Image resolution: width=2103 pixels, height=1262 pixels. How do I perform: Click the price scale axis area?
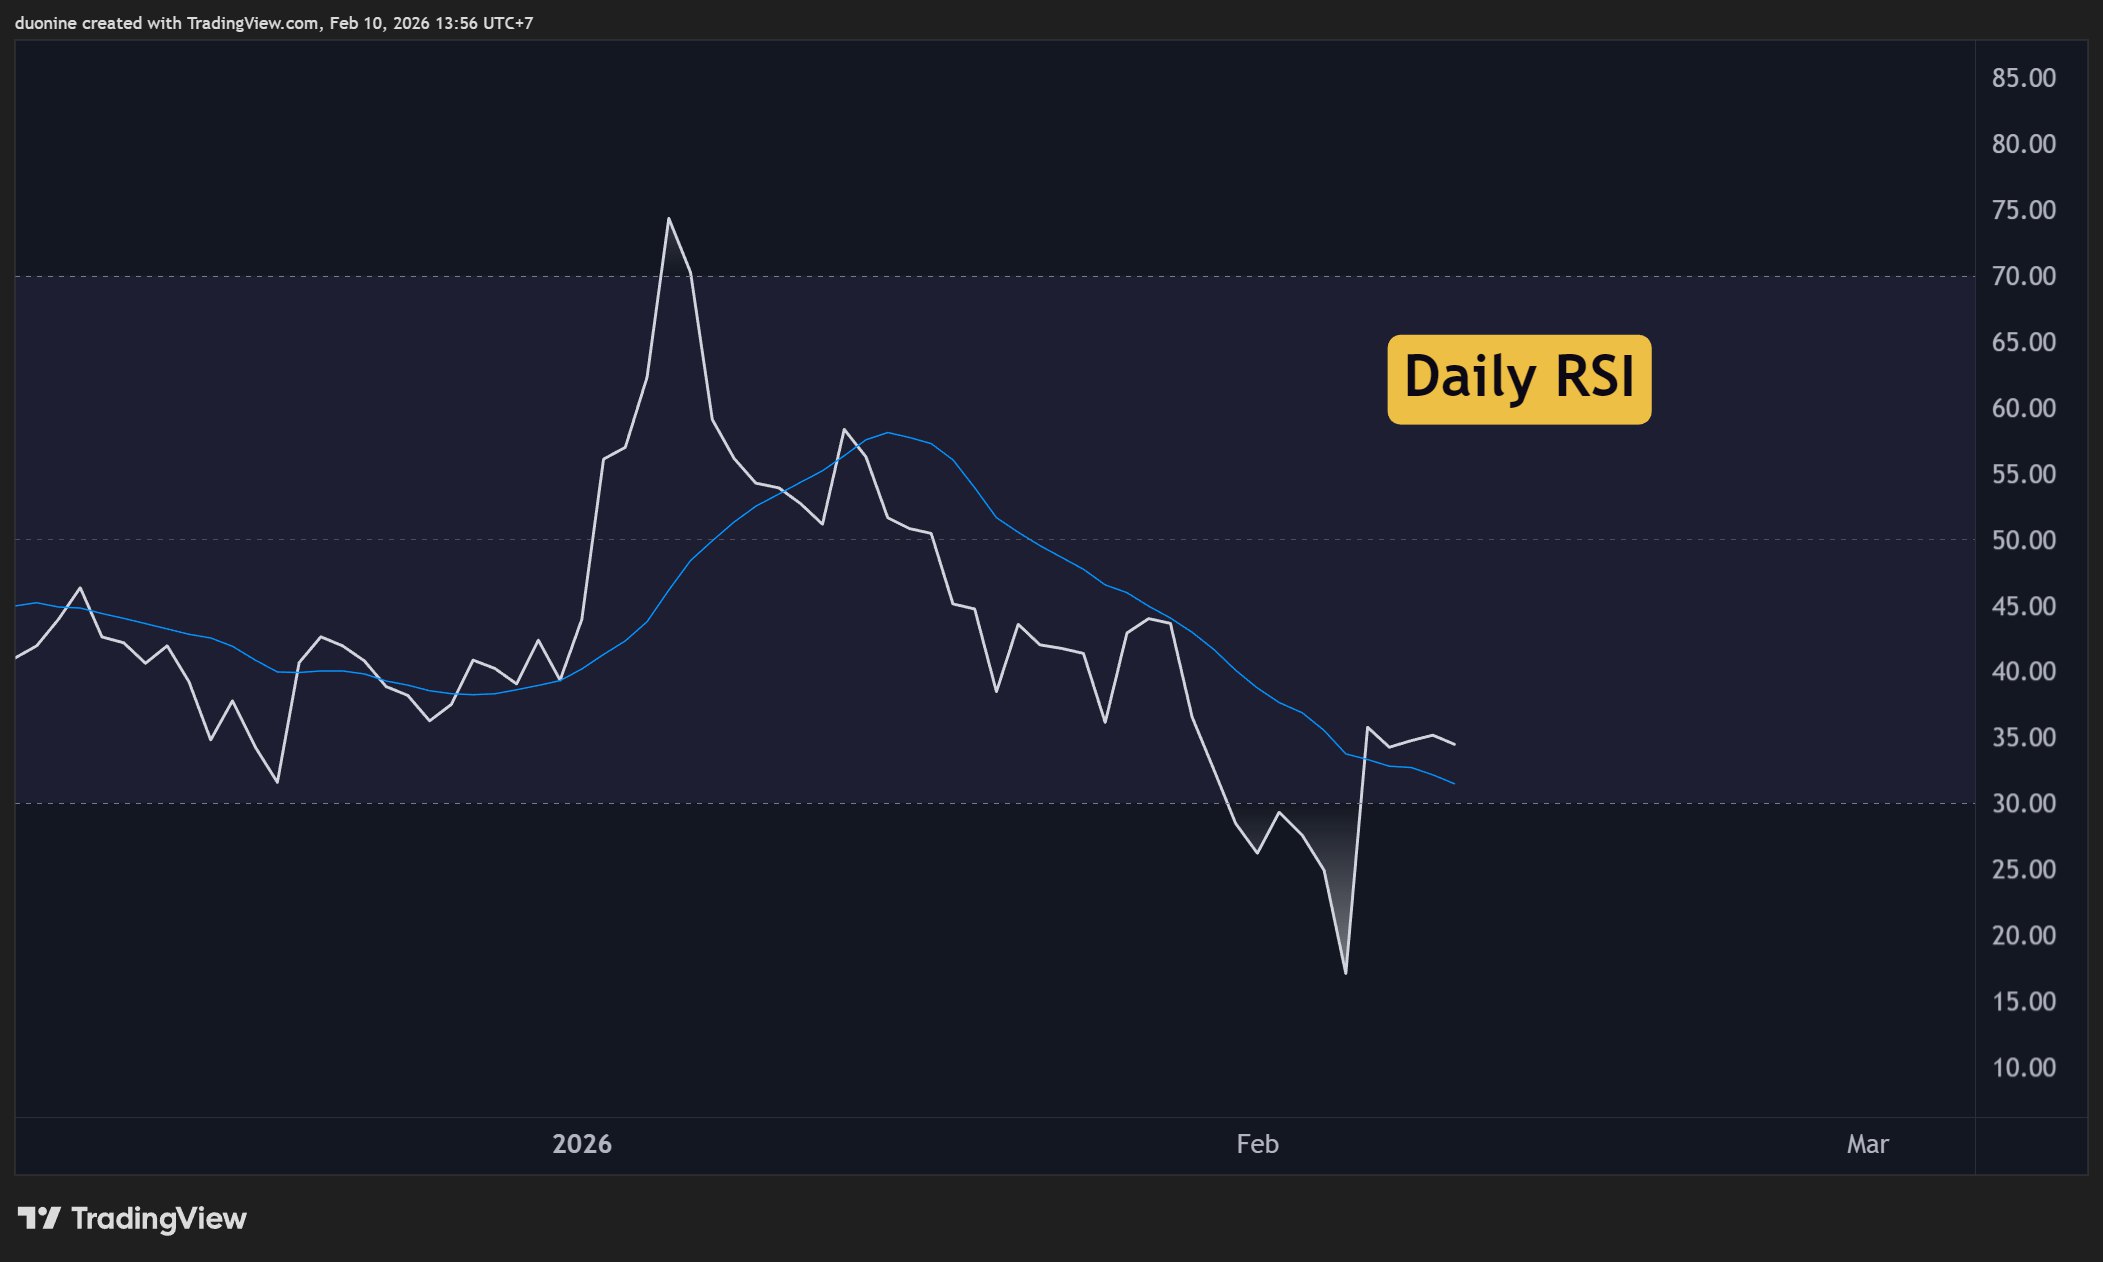(2031, 600)
